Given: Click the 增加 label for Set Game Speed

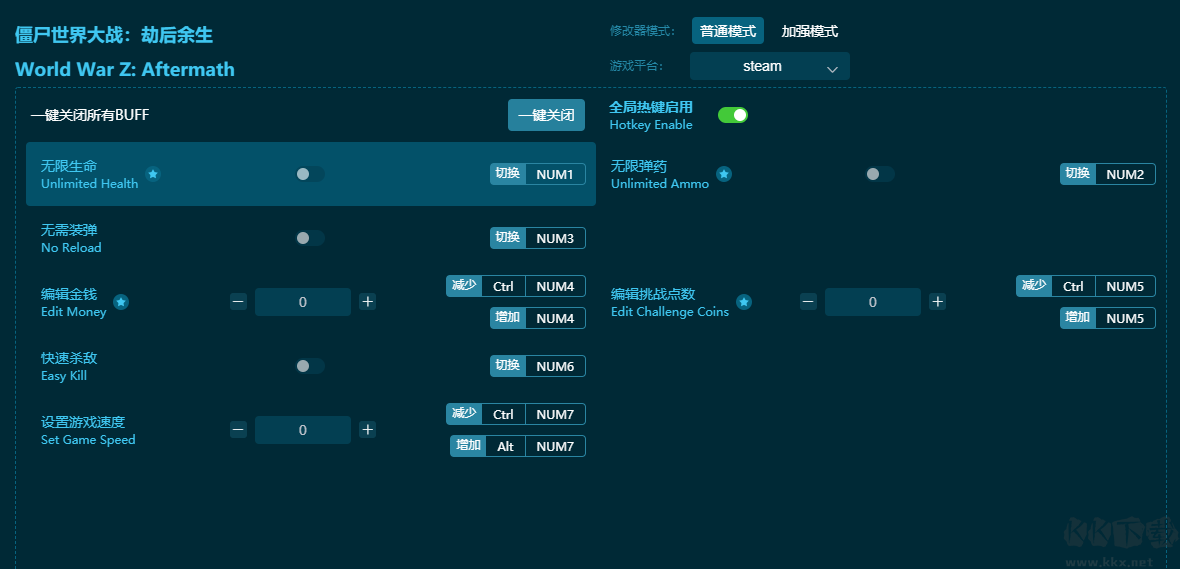Looking at the screenshot, I should (x=468, y=446).
